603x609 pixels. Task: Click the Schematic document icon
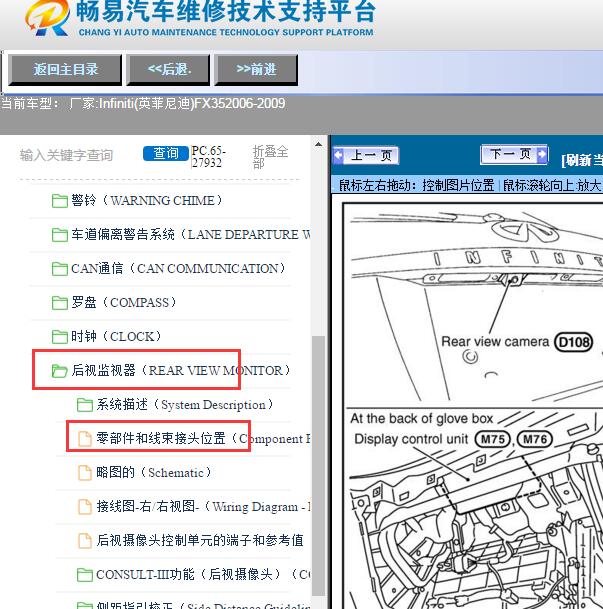click(85, 473)
